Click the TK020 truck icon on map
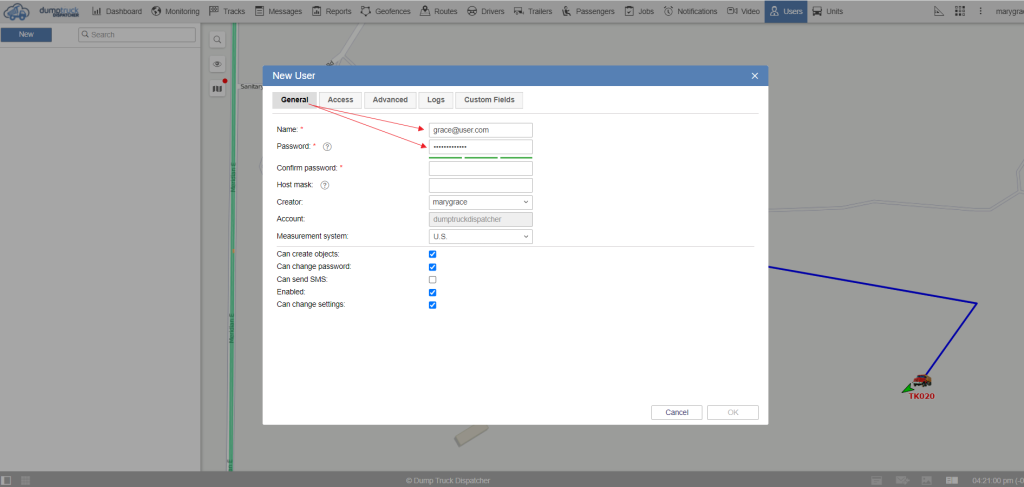This screenshot has height=487, width=1024. point(921,381)
